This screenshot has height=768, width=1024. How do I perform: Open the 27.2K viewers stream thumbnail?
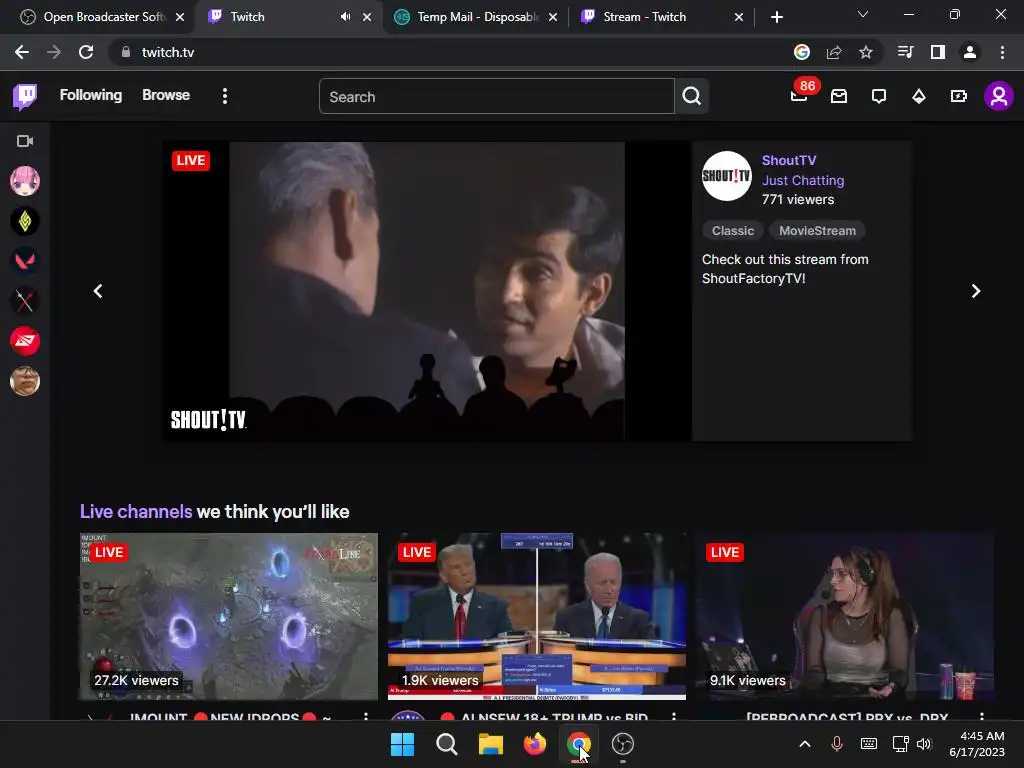point(229,616)
